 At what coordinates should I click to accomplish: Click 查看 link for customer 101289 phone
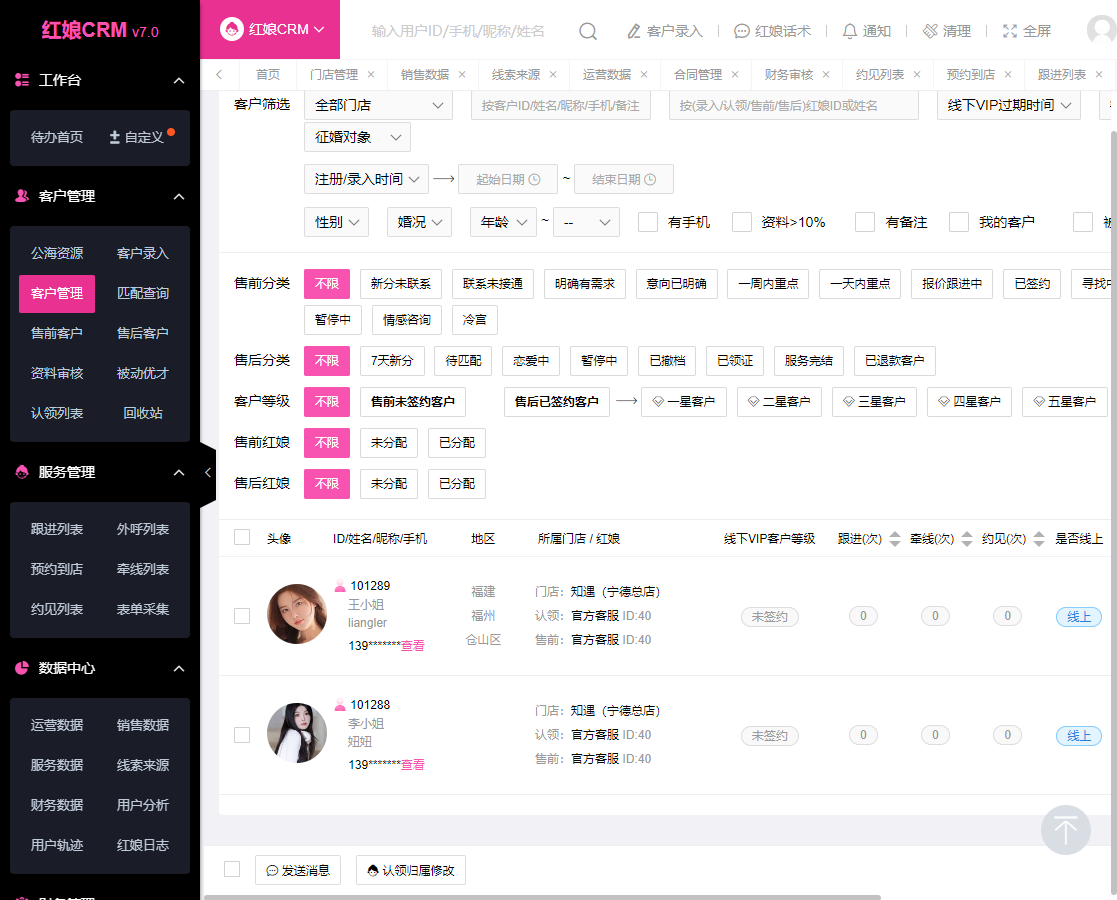click(413, 646)
